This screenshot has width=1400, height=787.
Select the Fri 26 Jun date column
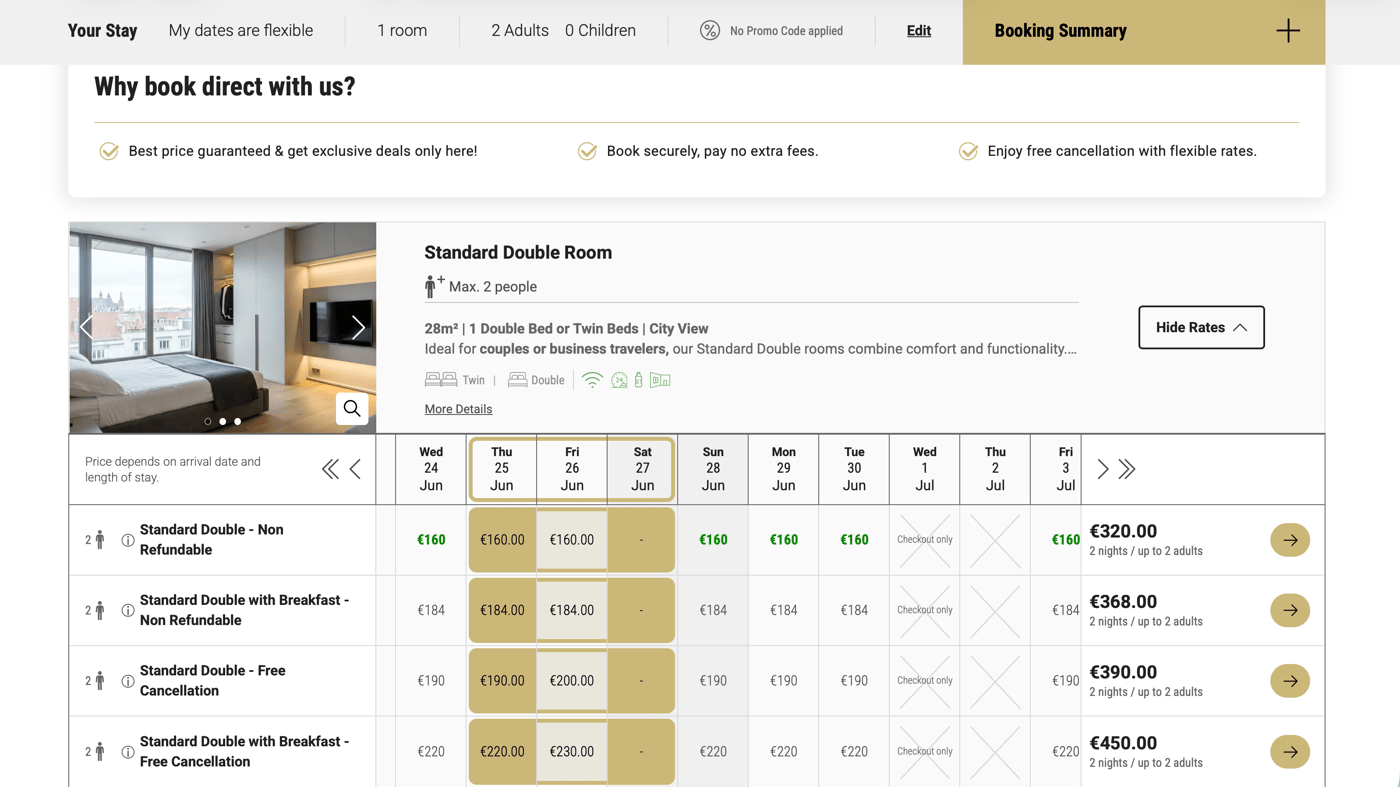(572, 469)
